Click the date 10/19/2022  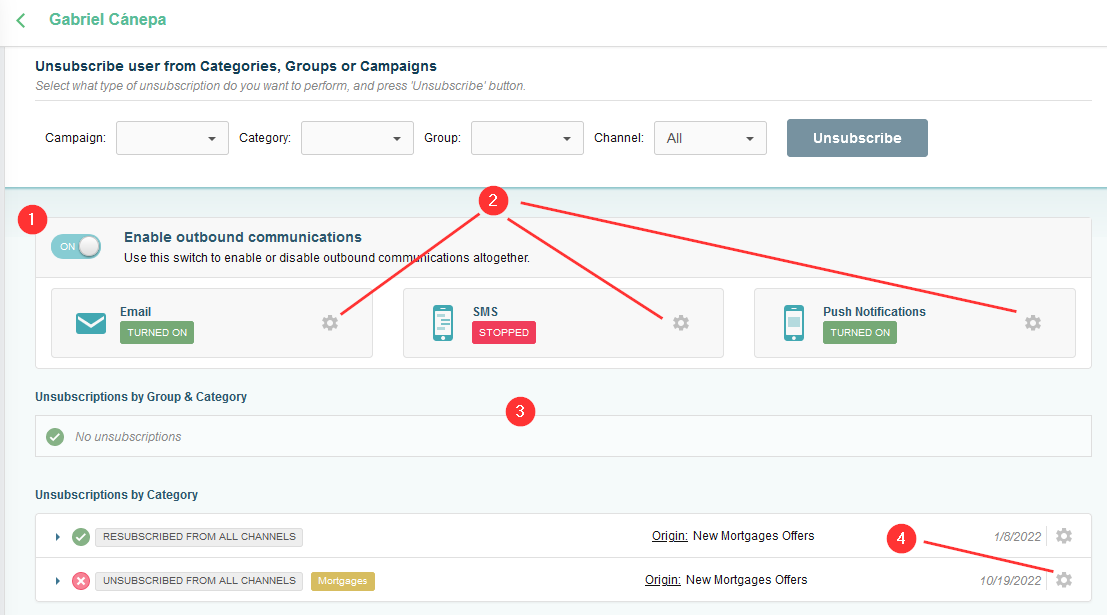(x=1010, y=580)
